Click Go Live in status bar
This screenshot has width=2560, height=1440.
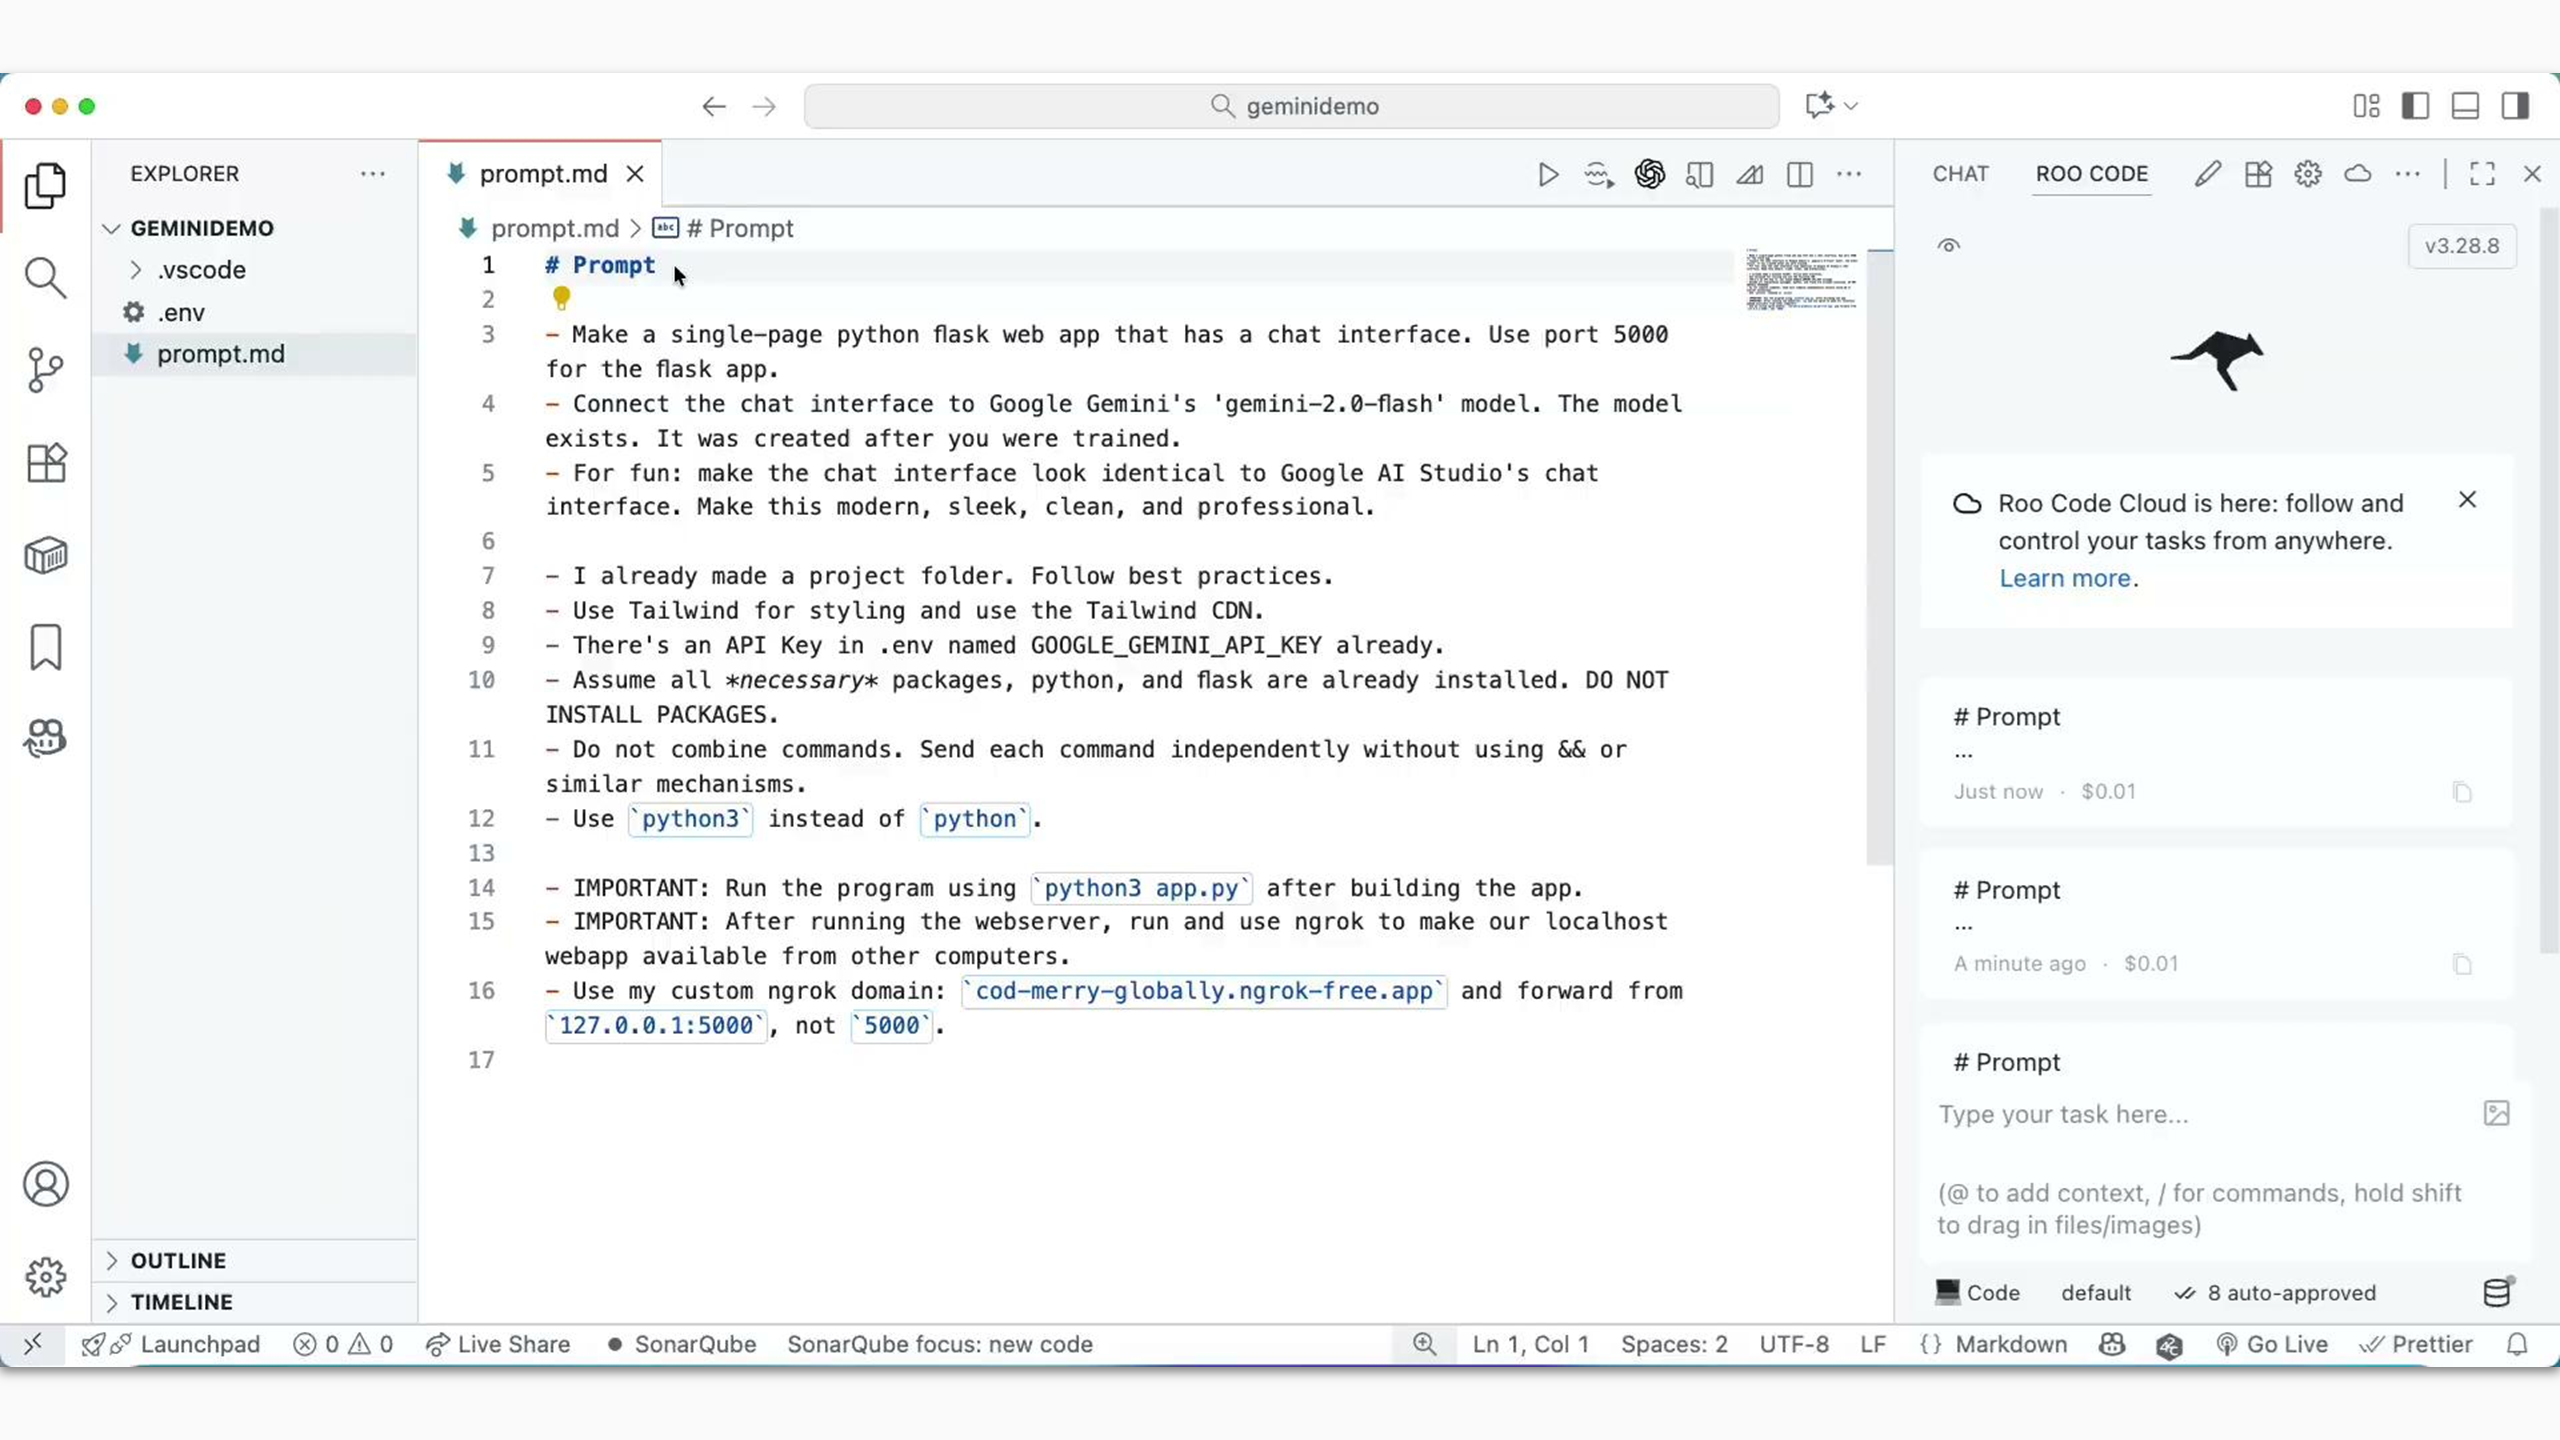pyautogui.click(x=2271, y=1345)
